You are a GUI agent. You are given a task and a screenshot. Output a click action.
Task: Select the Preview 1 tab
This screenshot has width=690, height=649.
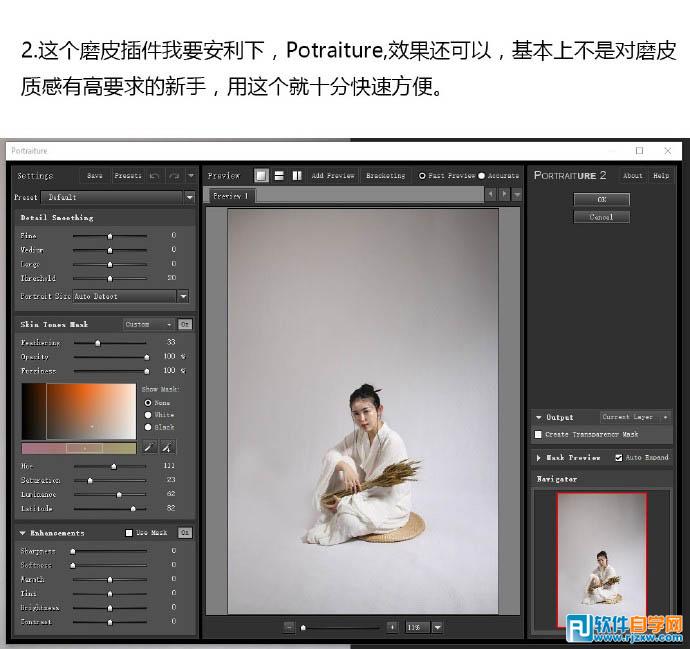(229, 196)
